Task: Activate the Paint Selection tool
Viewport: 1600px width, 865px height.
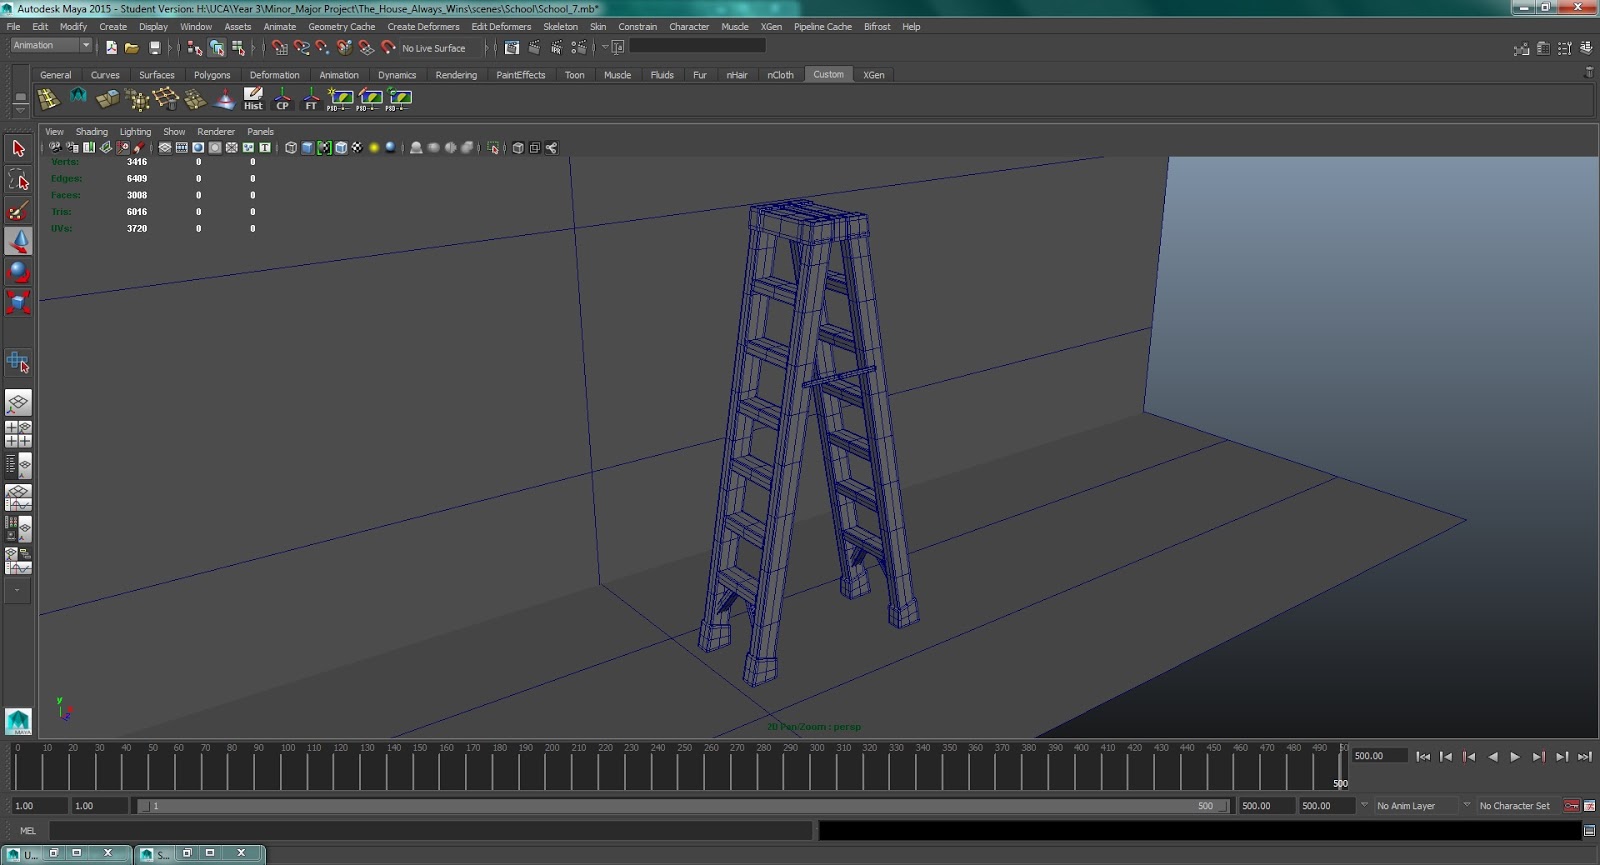Action: [x=18, y=211]
